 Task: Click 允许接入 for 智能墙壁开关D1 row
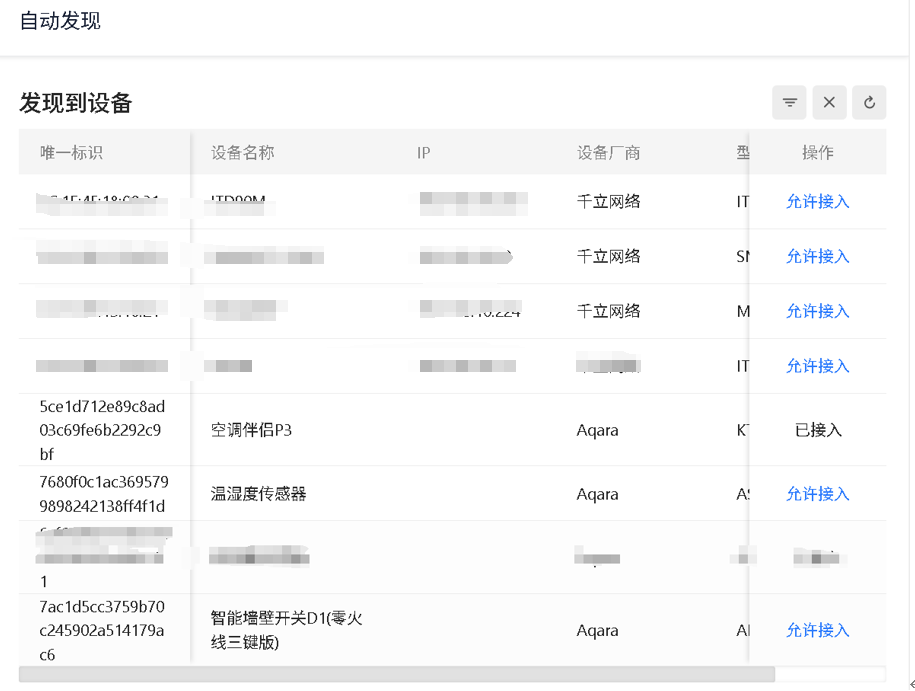(x=817, y=631)
